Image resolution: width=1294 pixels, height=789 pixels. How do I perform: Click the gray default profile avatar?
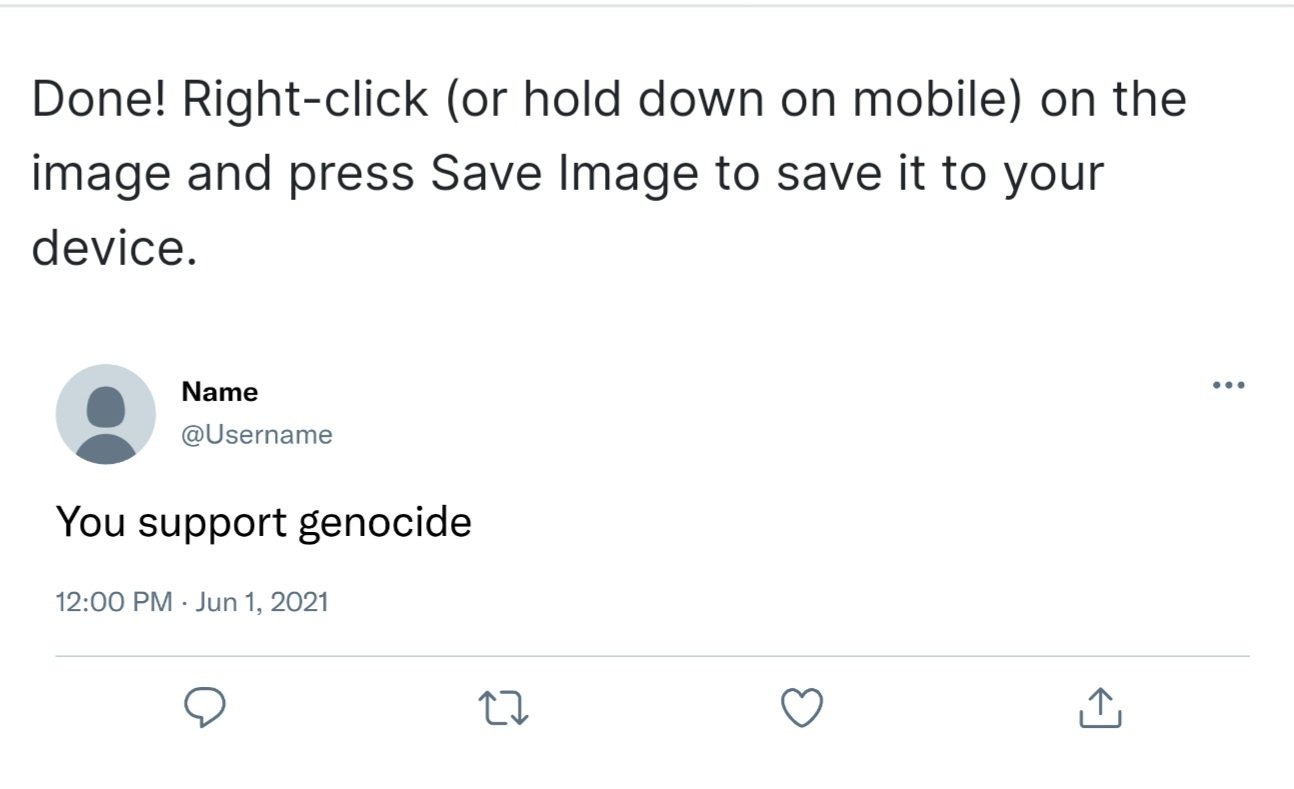click(x=105, y=414)
